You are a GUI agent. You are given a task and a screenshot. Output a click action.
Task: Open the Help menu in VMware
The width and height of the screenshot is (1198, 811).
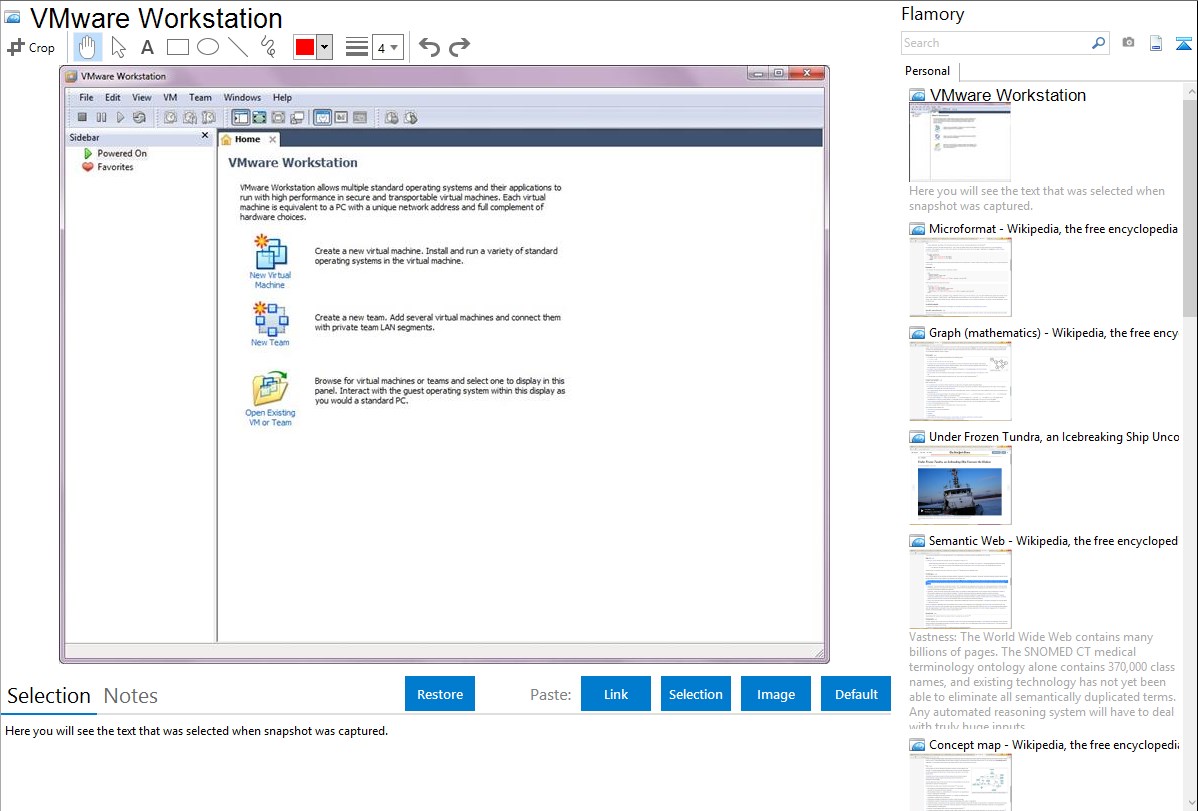283,98
